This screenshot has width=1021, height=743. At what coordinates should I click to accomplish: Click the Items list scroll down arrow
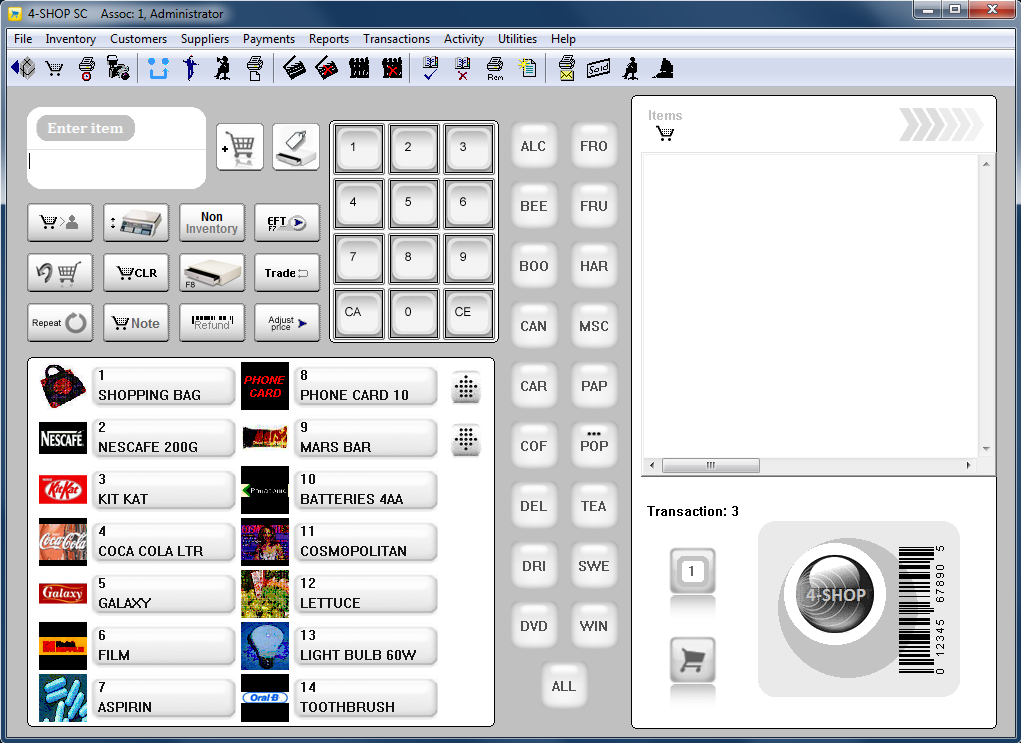coord(986,449)
